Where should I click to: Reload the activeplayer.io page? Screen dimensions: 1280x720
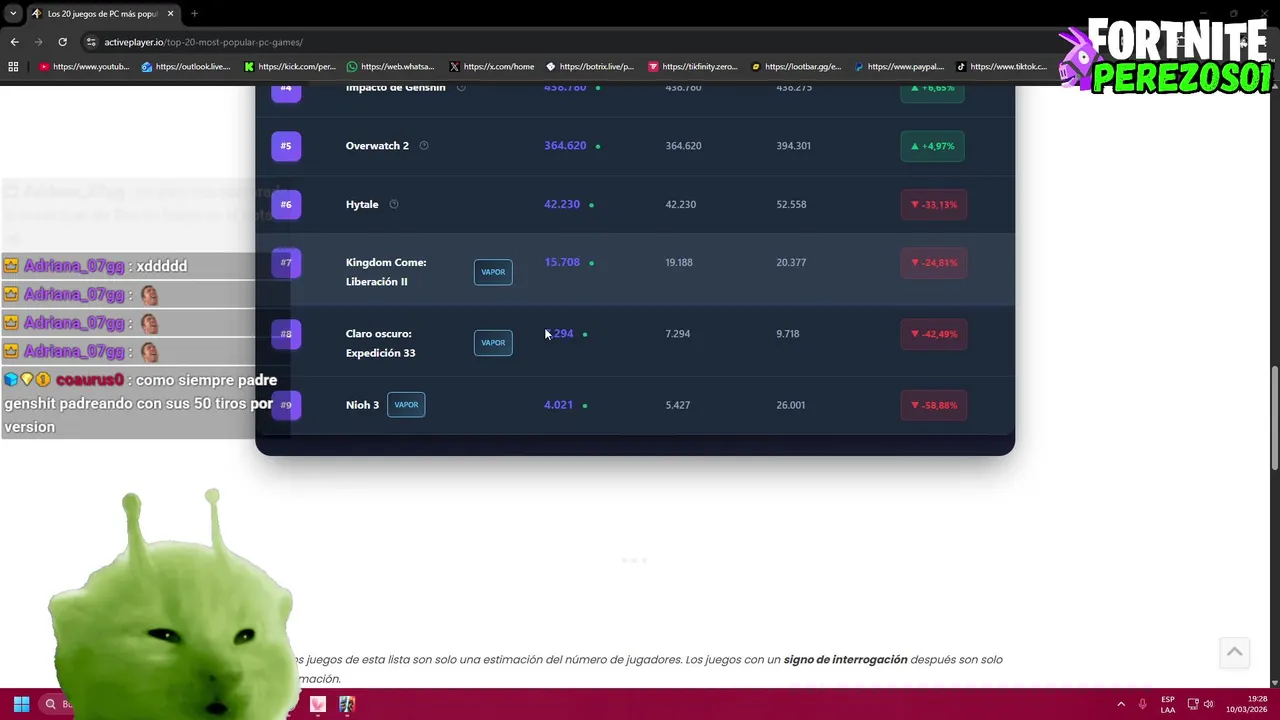pyautogui.click(x=62, y=42)
